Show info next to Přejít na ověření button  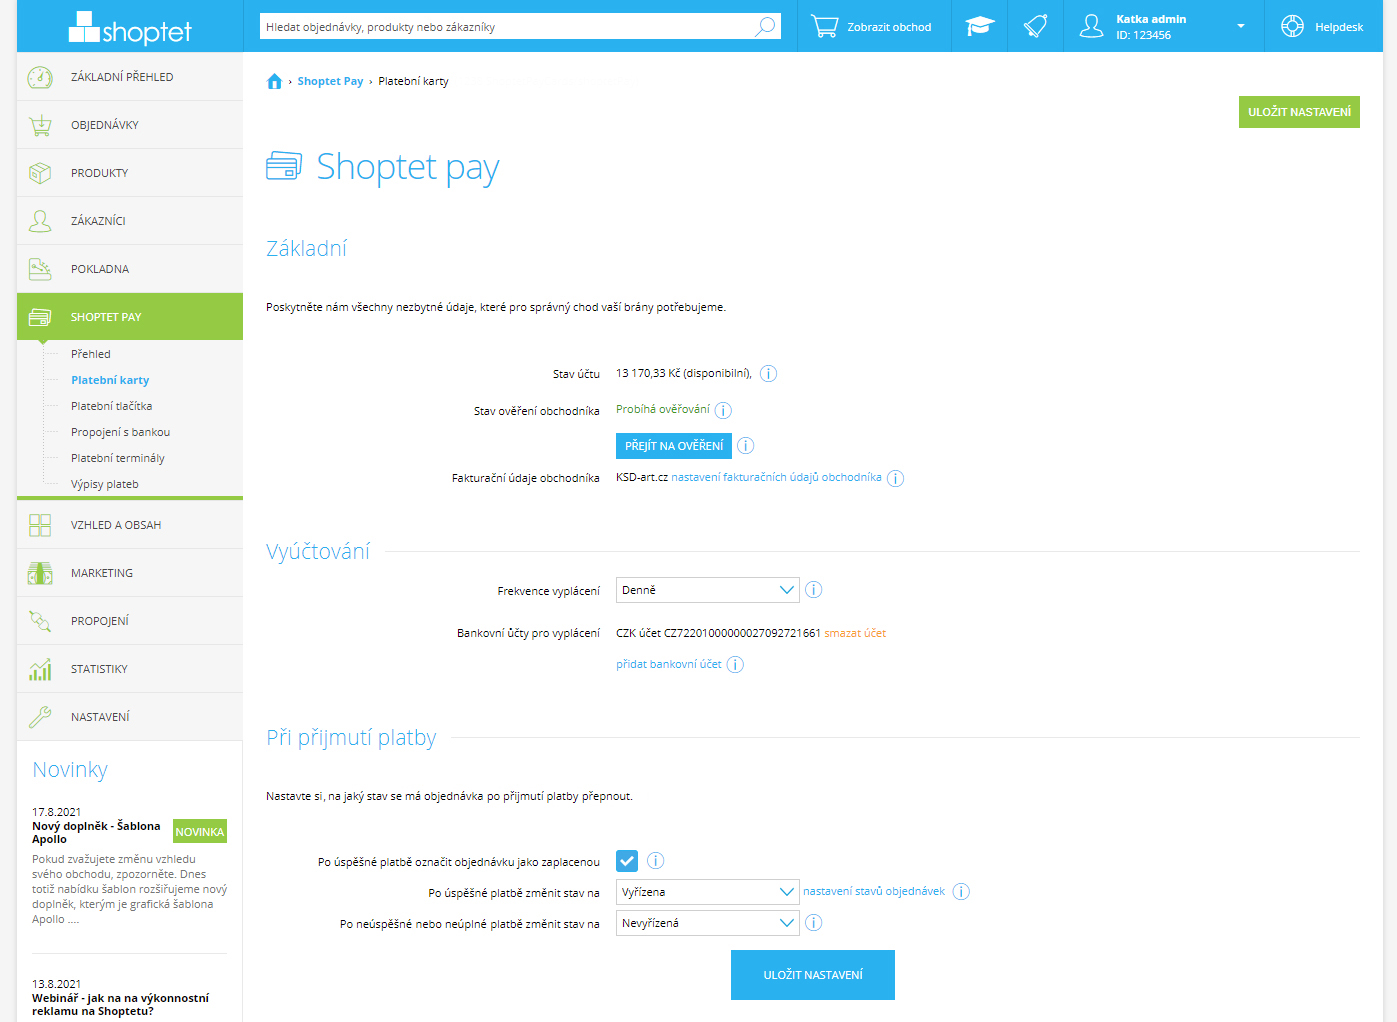click(x=745, y=446)
